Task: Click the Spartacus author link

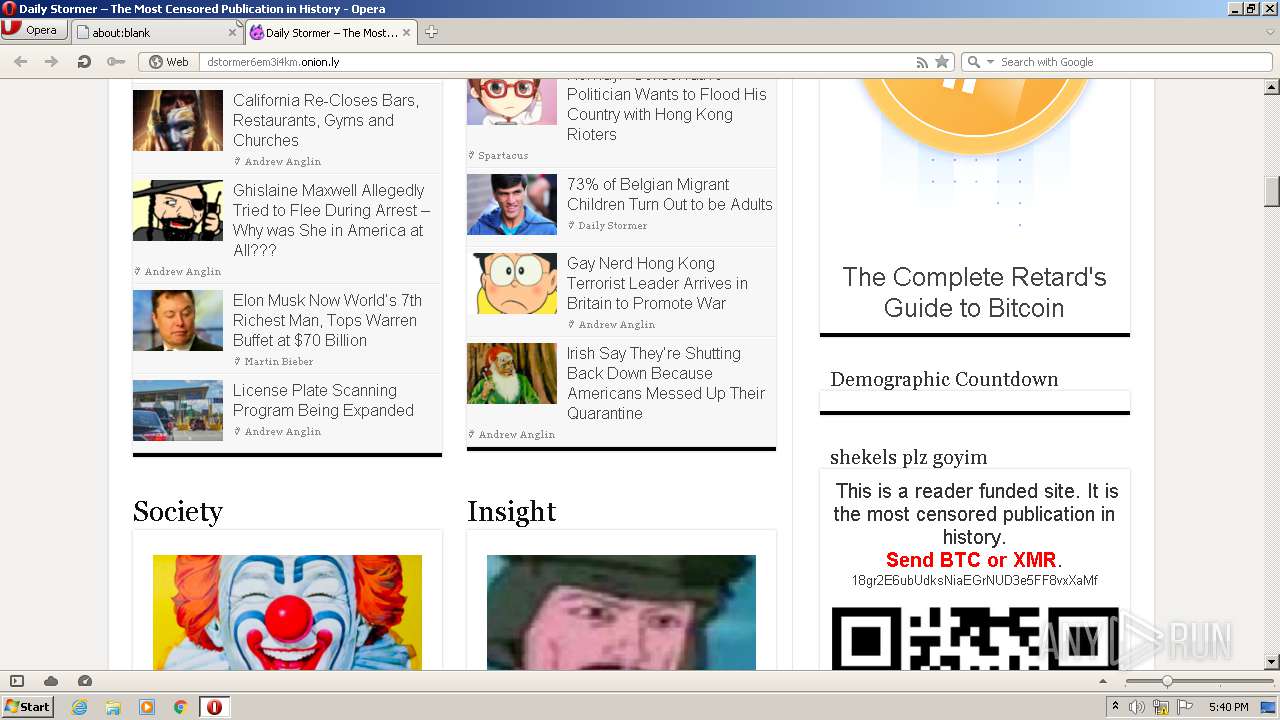Action: coord(502,155)
